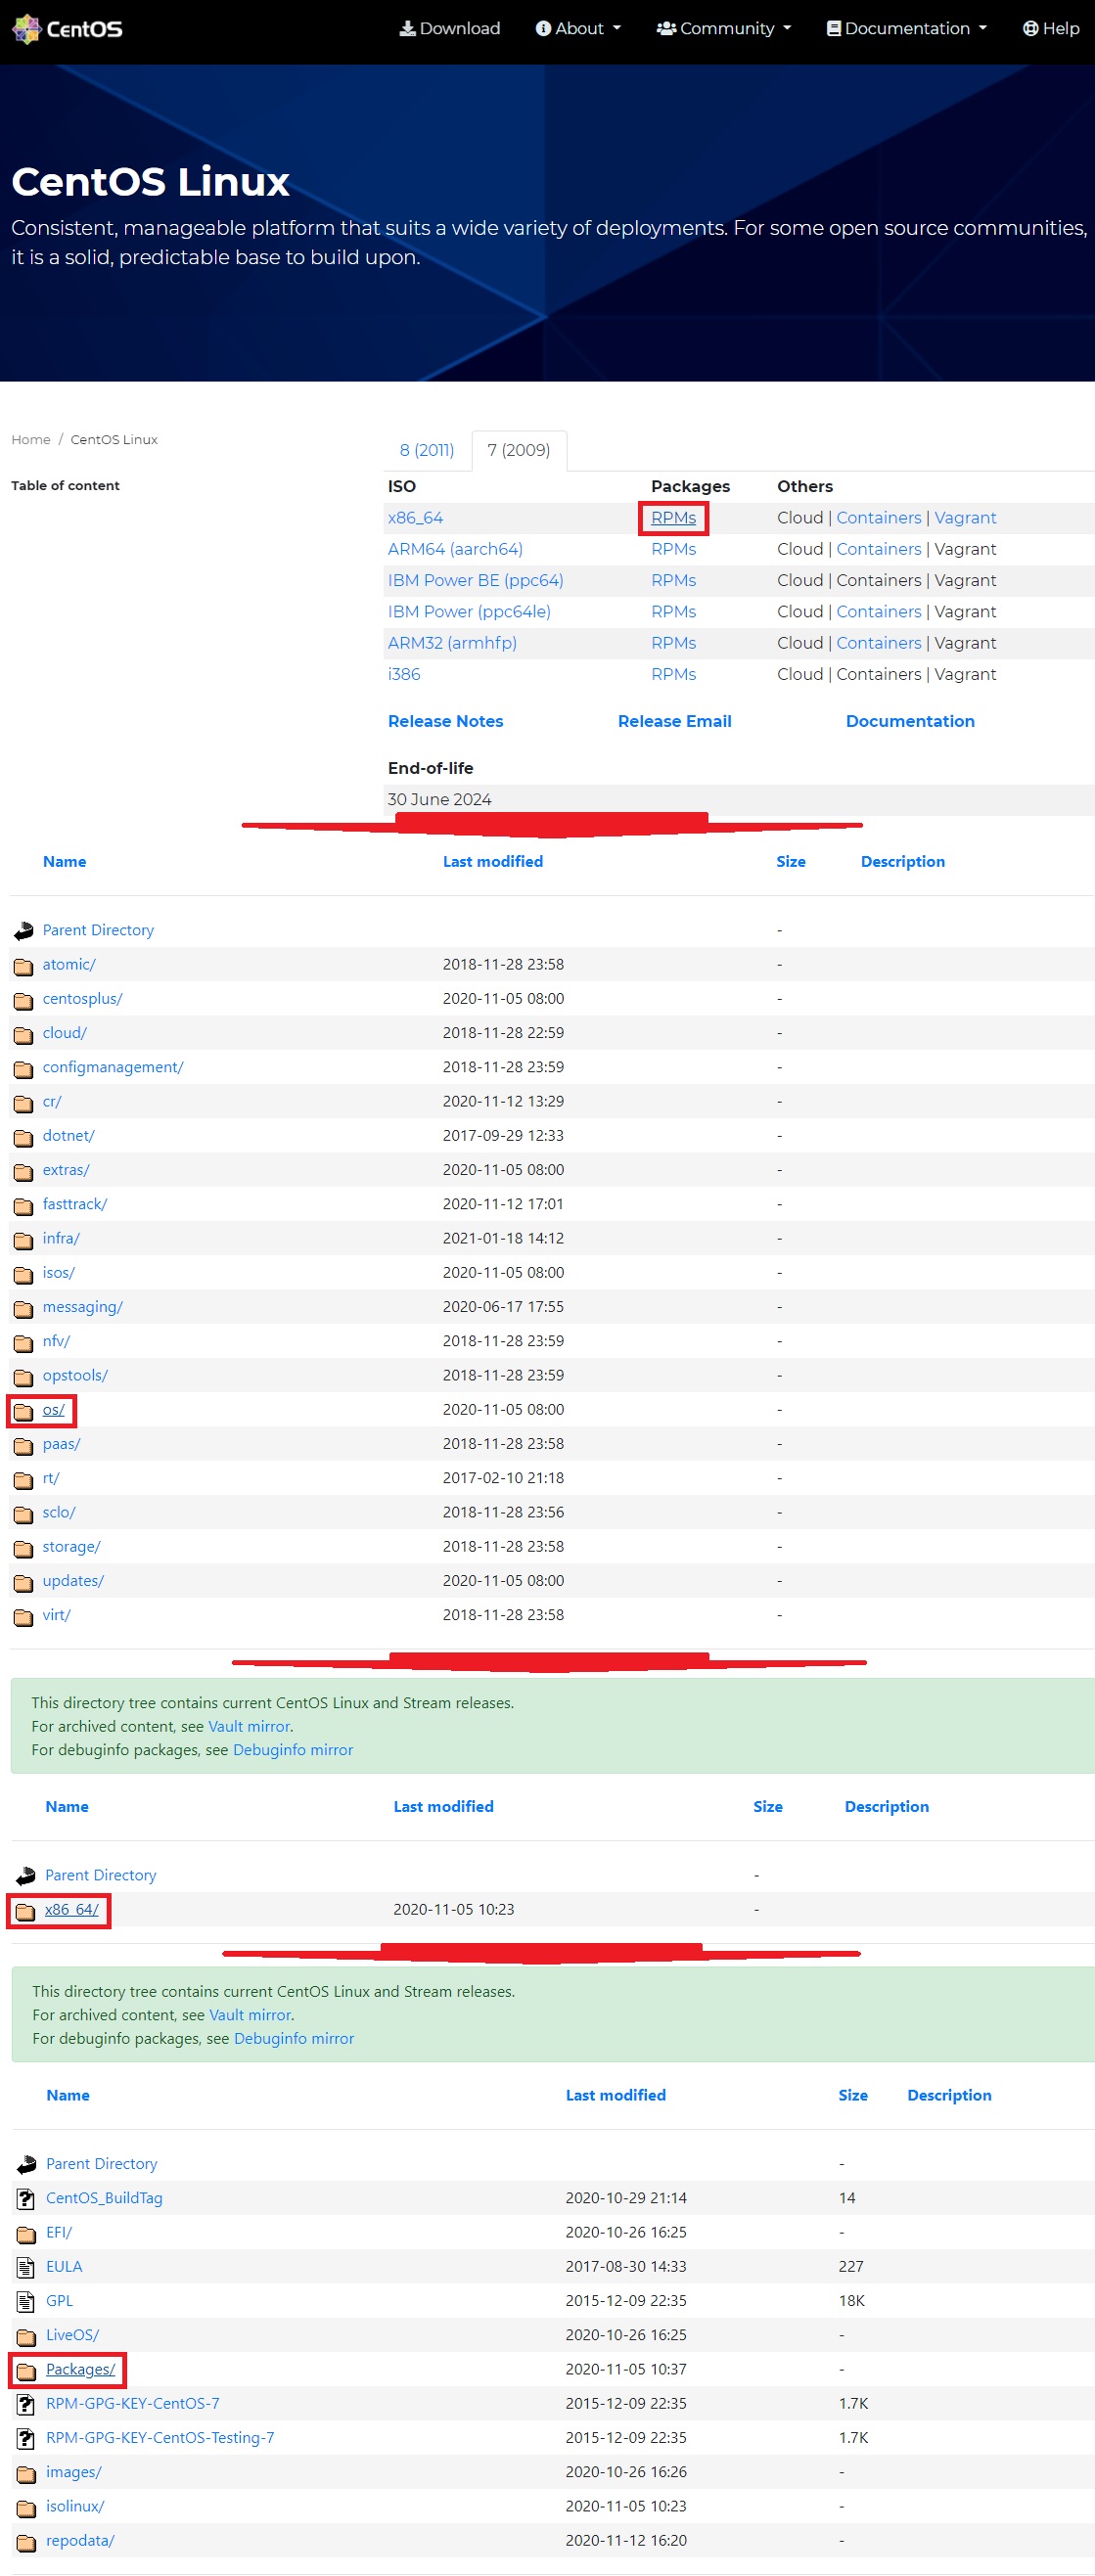The width and height of the screenshot is (1095, 2576).
Task: Open the os/ directory link
Action: coord(54,1410)
